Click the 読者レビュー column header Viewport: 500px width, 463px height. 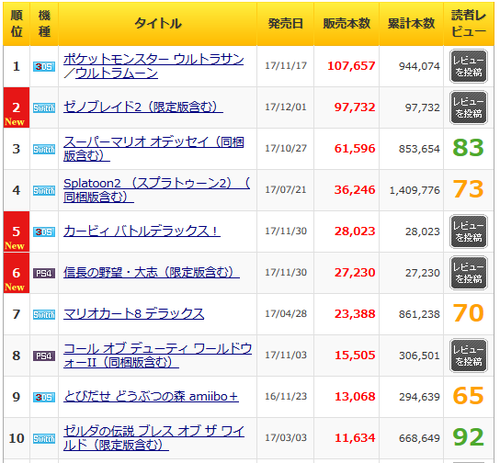click(x=468, y=24)
